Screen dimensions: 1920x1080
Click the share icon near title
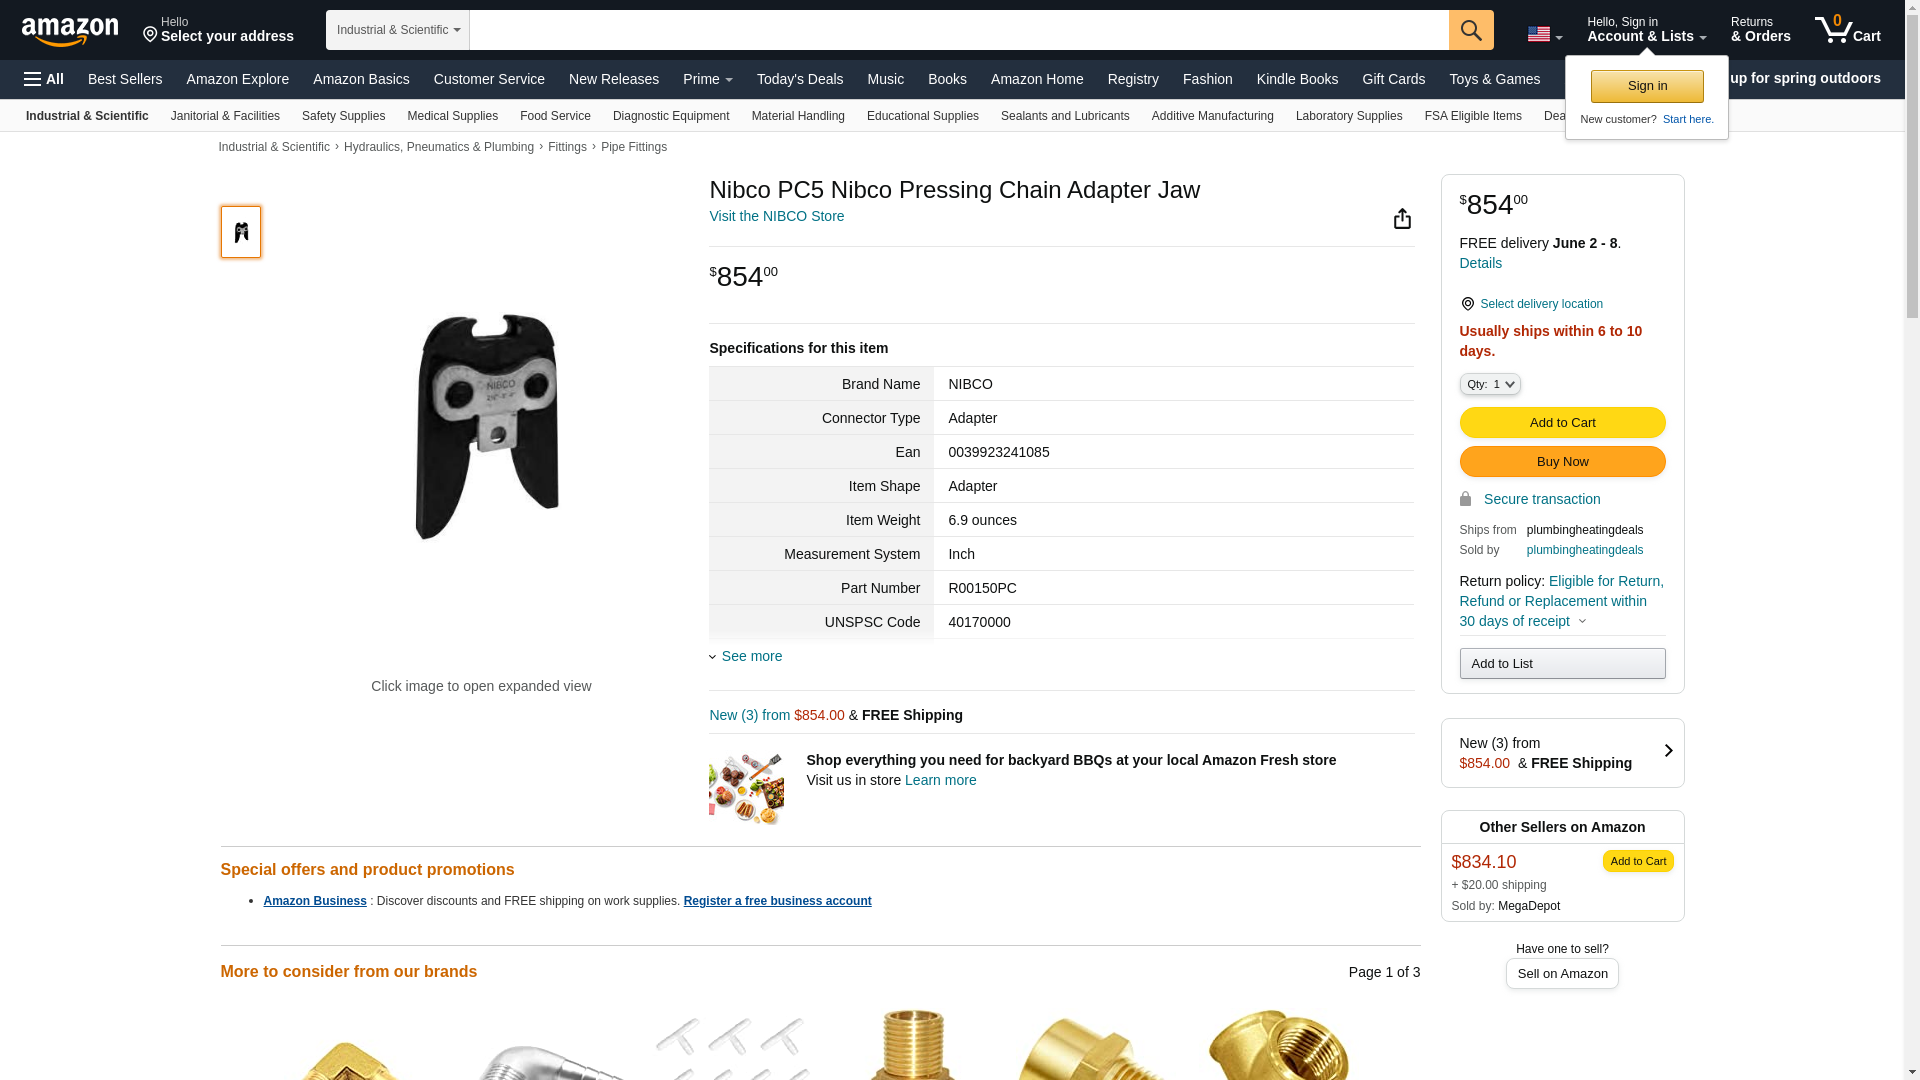(1402, 218)
